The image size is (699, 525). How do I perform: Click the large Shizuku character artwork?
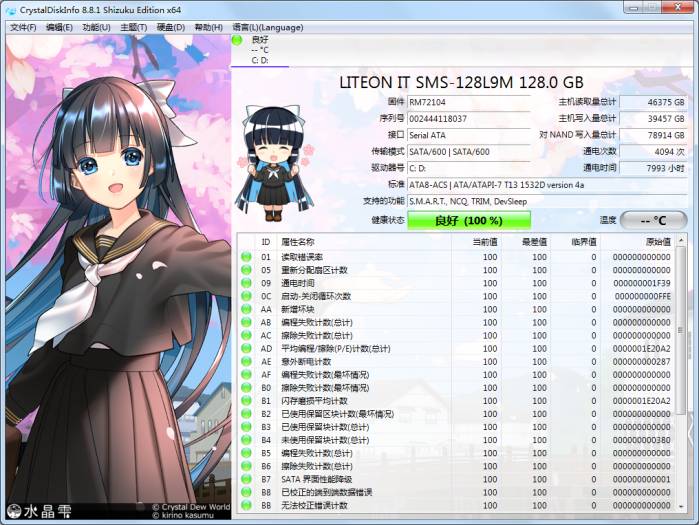[x=119, y=277]
